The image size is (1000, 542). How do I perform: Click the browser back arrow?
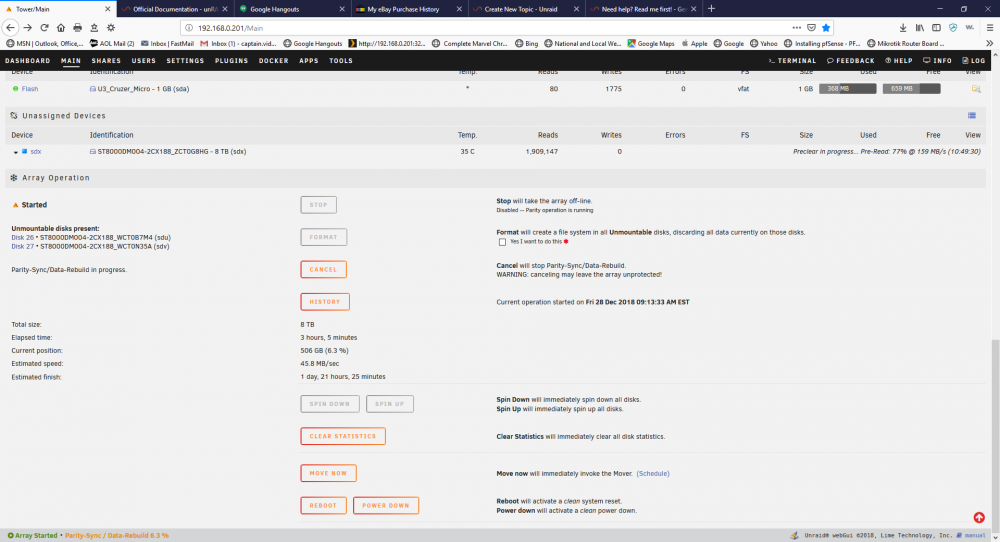[x=10, y=27]
